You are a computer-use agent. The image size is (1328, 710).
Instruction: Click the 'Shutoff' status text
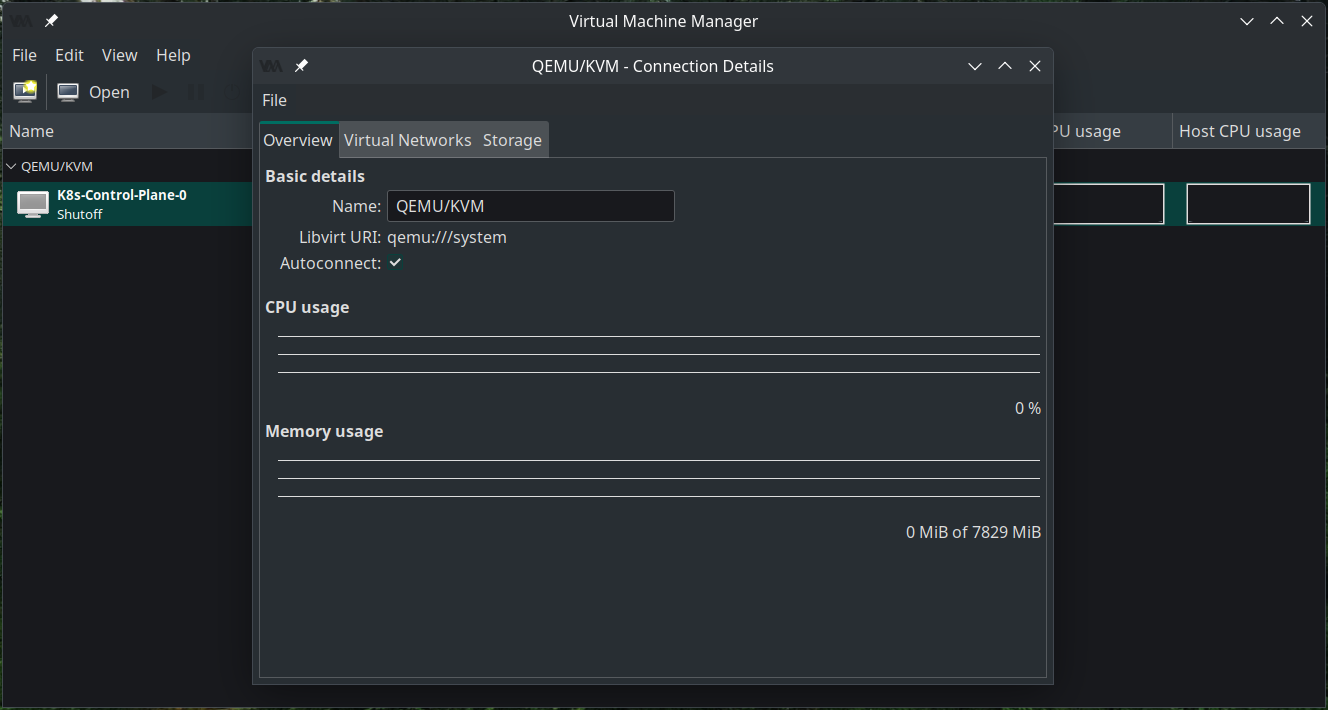pos(80,214)
